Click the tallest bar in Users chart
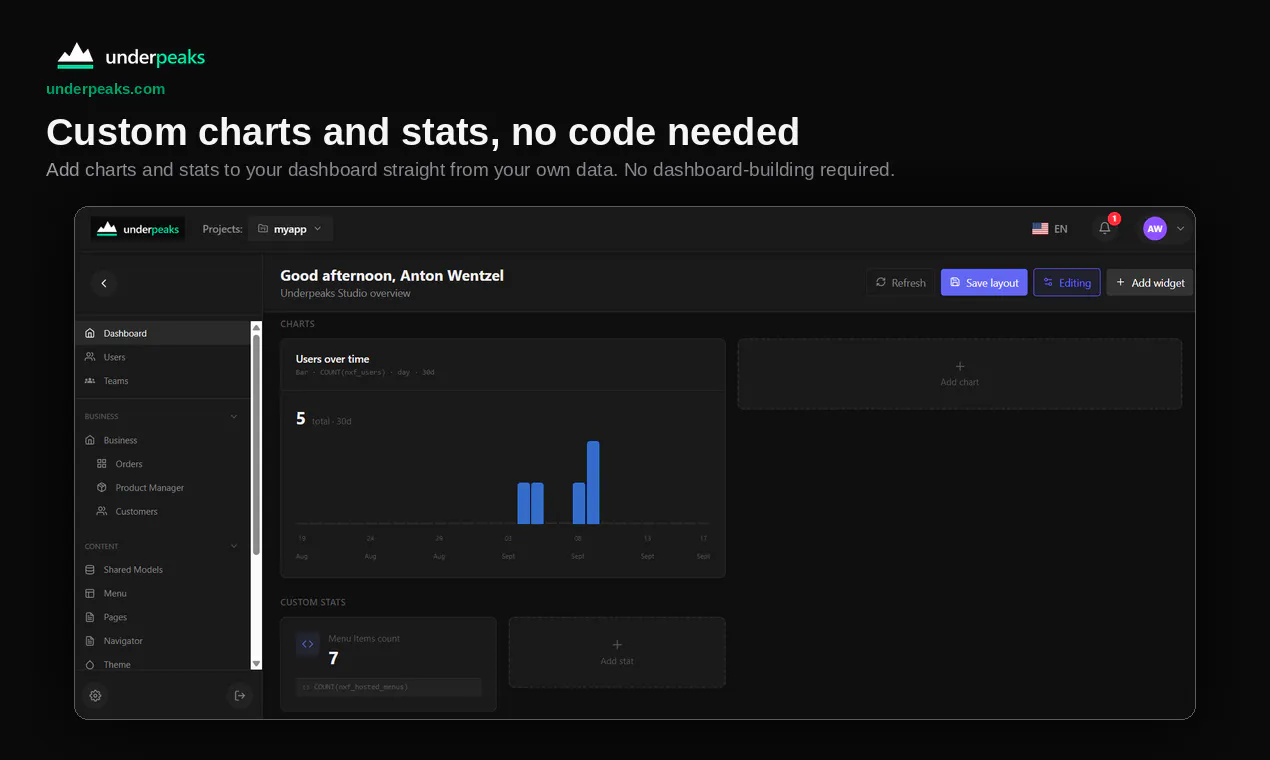 click(x=593, y=483)
